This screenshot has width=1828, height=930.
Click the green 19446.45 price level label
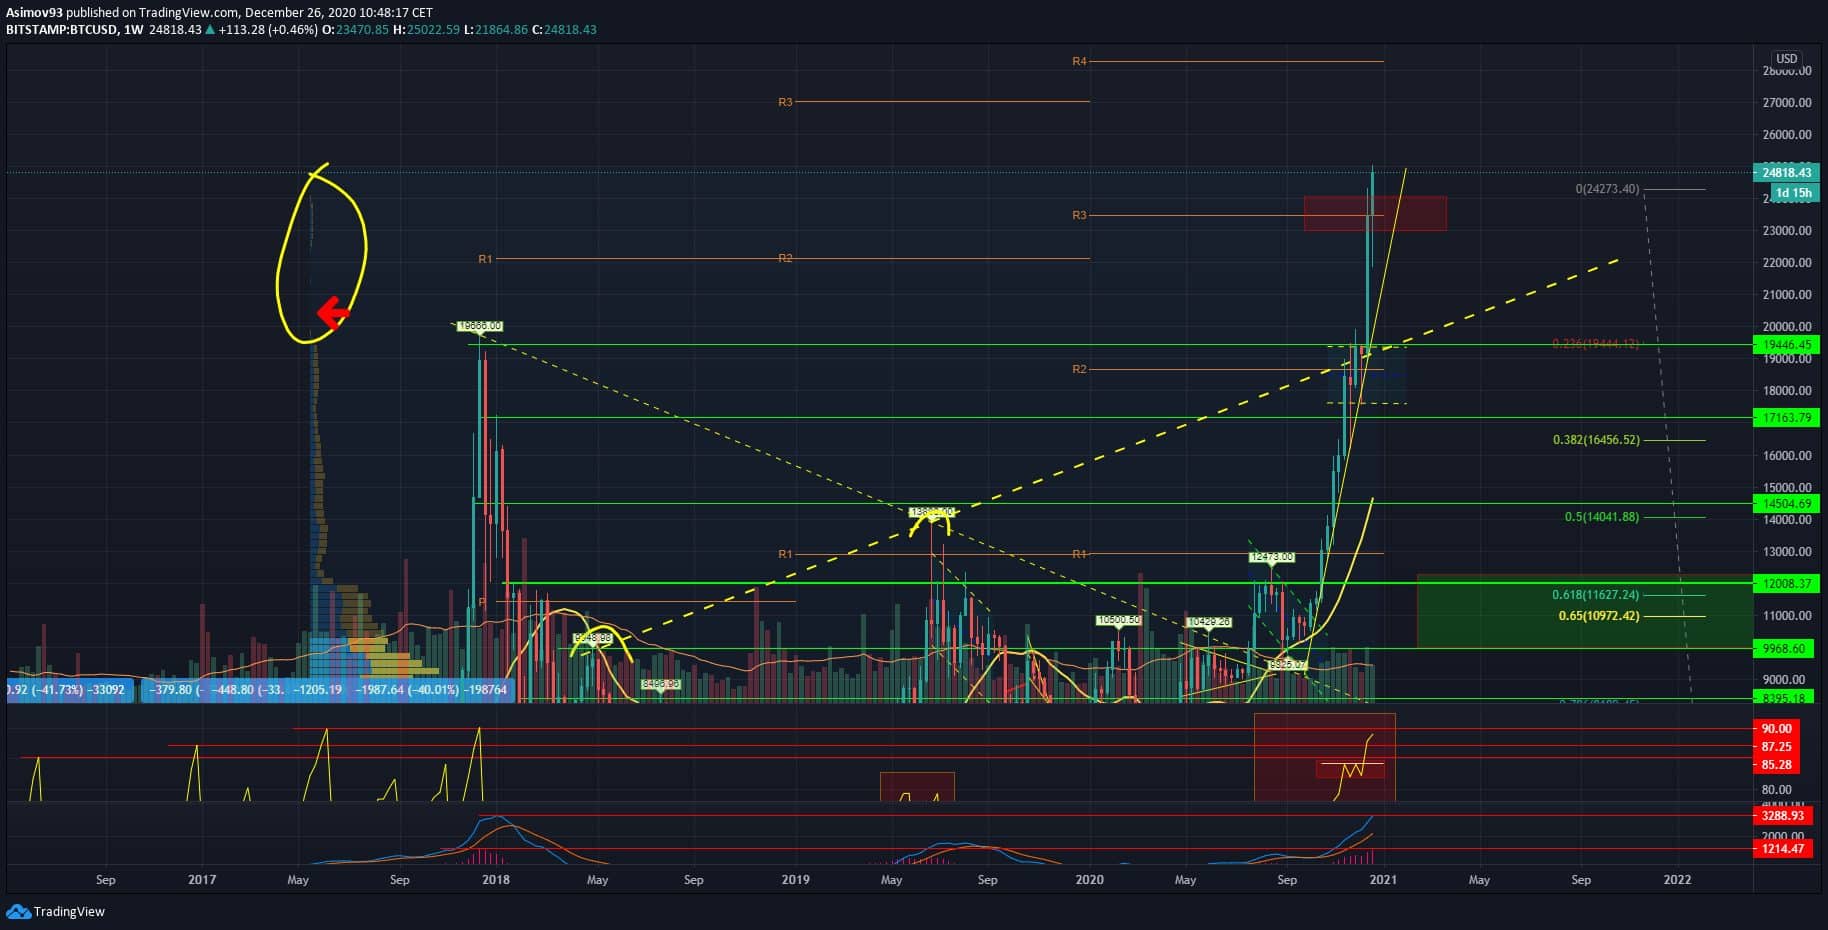pyautogui.click(x=1786, y=344)
